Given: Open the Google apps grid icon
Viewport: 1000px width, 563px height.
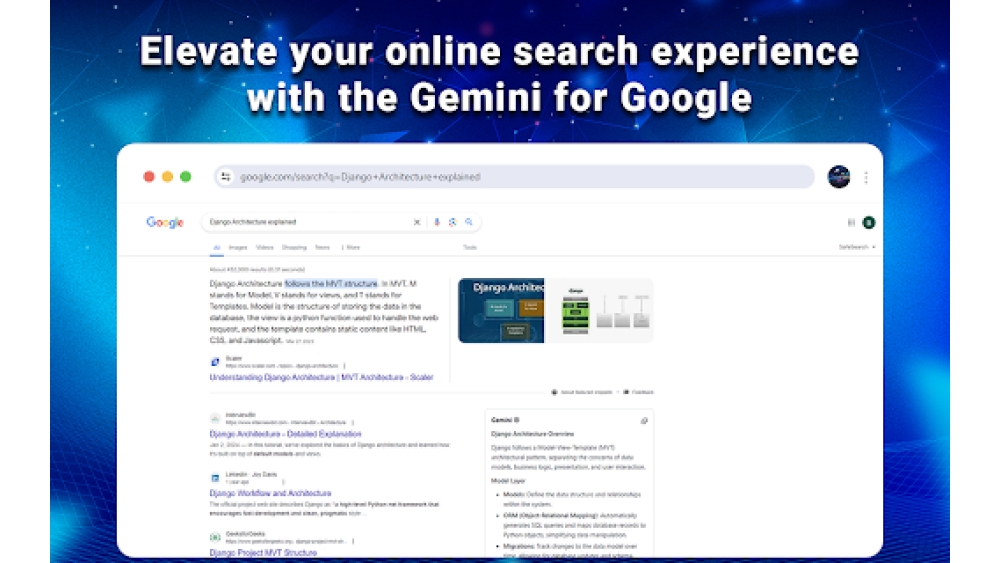Looking at the screenshot, I should [851, 223].
